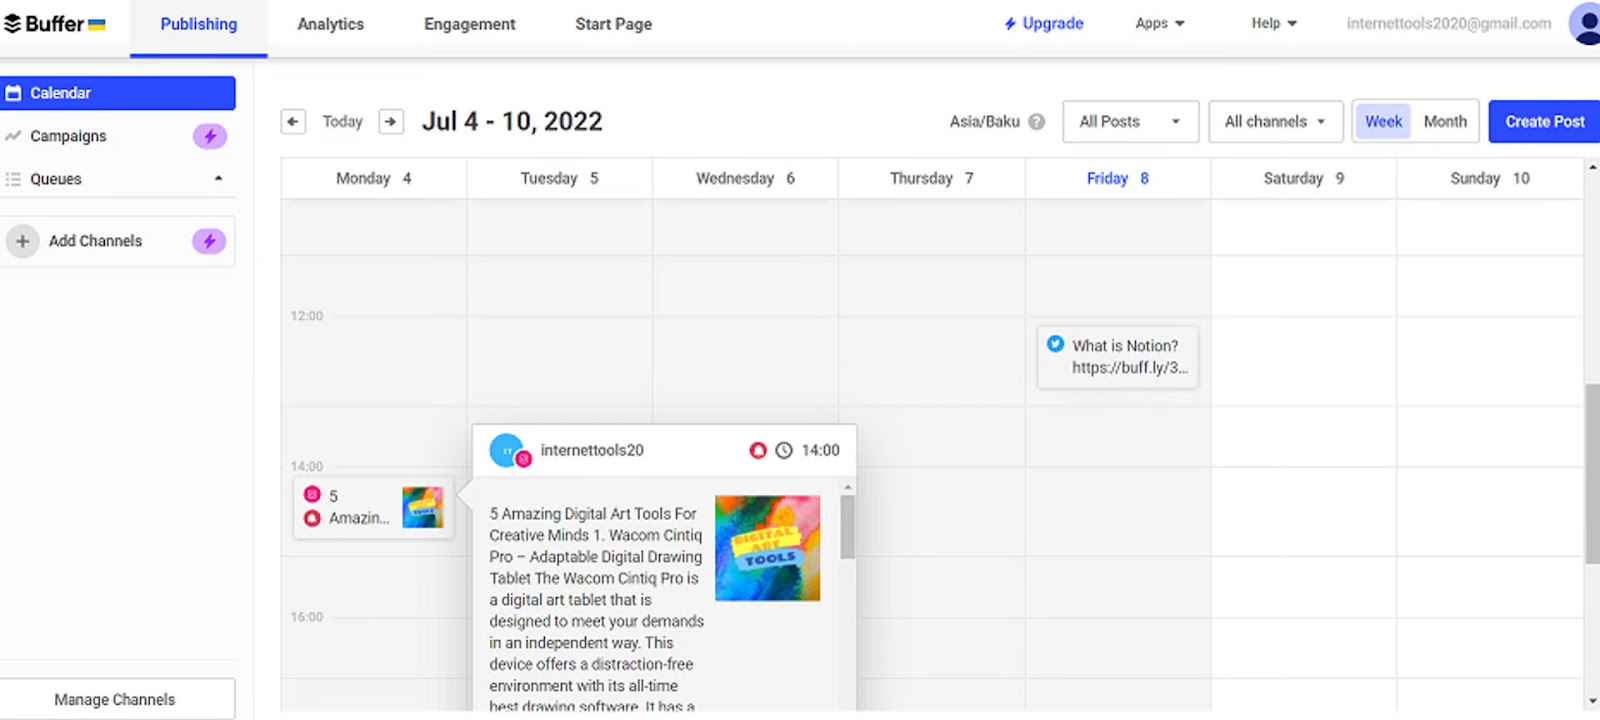Click the account email internettools2020@gmail.com
Image resolution: width=1600 pixels, height=720 pixels.
[x=1449, y=23]
